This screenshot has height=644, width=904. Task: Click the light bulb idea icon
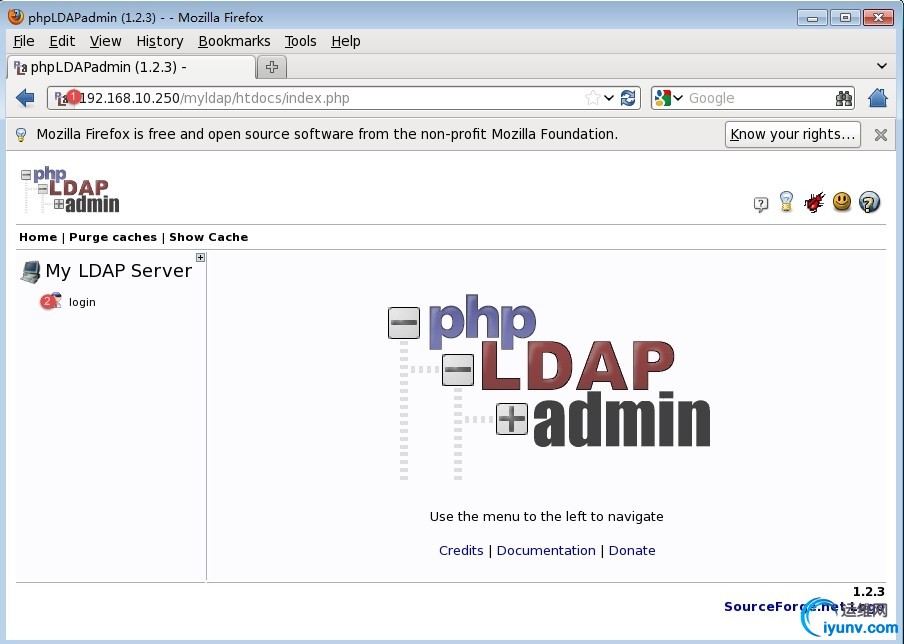(x=786, y=201)
